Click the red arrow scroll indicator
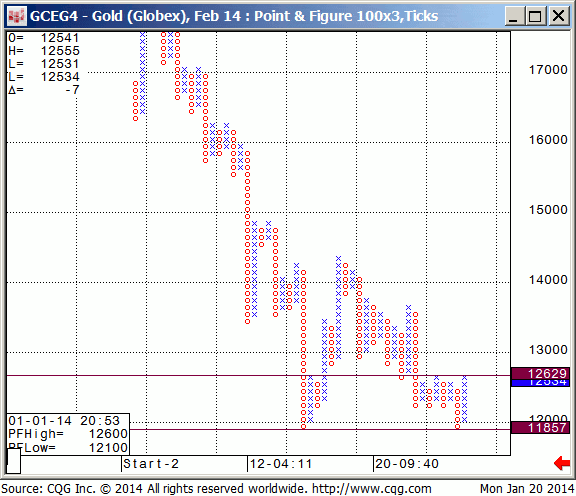Screen dimensions: 576x496 click(x=562, y=463)
